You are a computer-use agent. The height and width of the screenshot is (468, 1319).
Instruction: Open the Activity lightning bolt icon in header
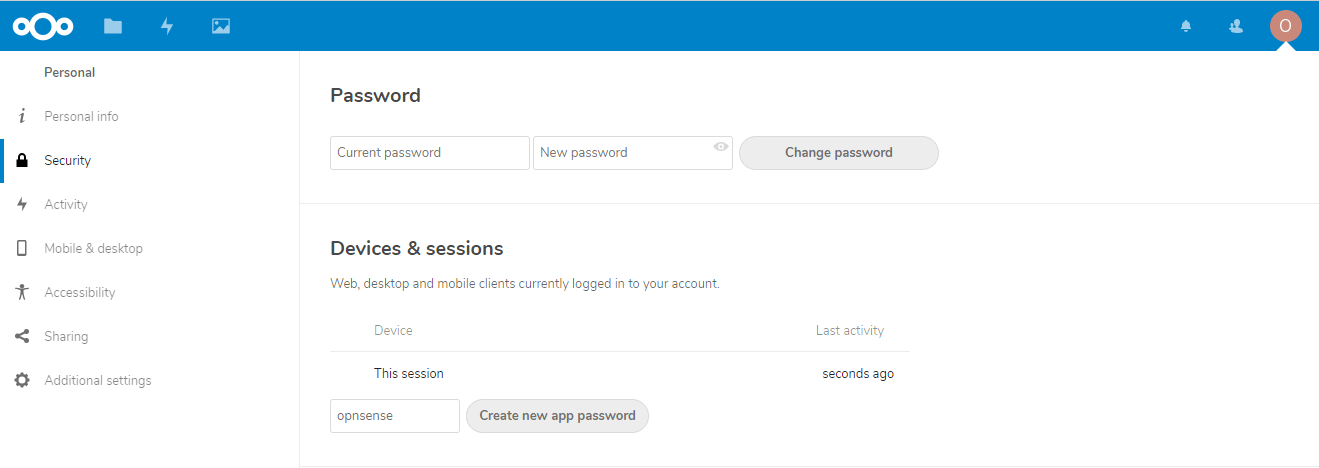coord(167,26)
